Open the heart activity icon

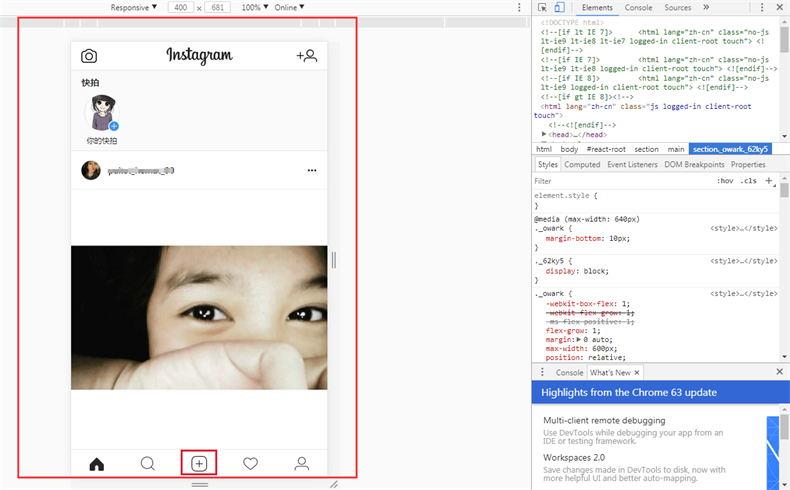click(250, 463)
